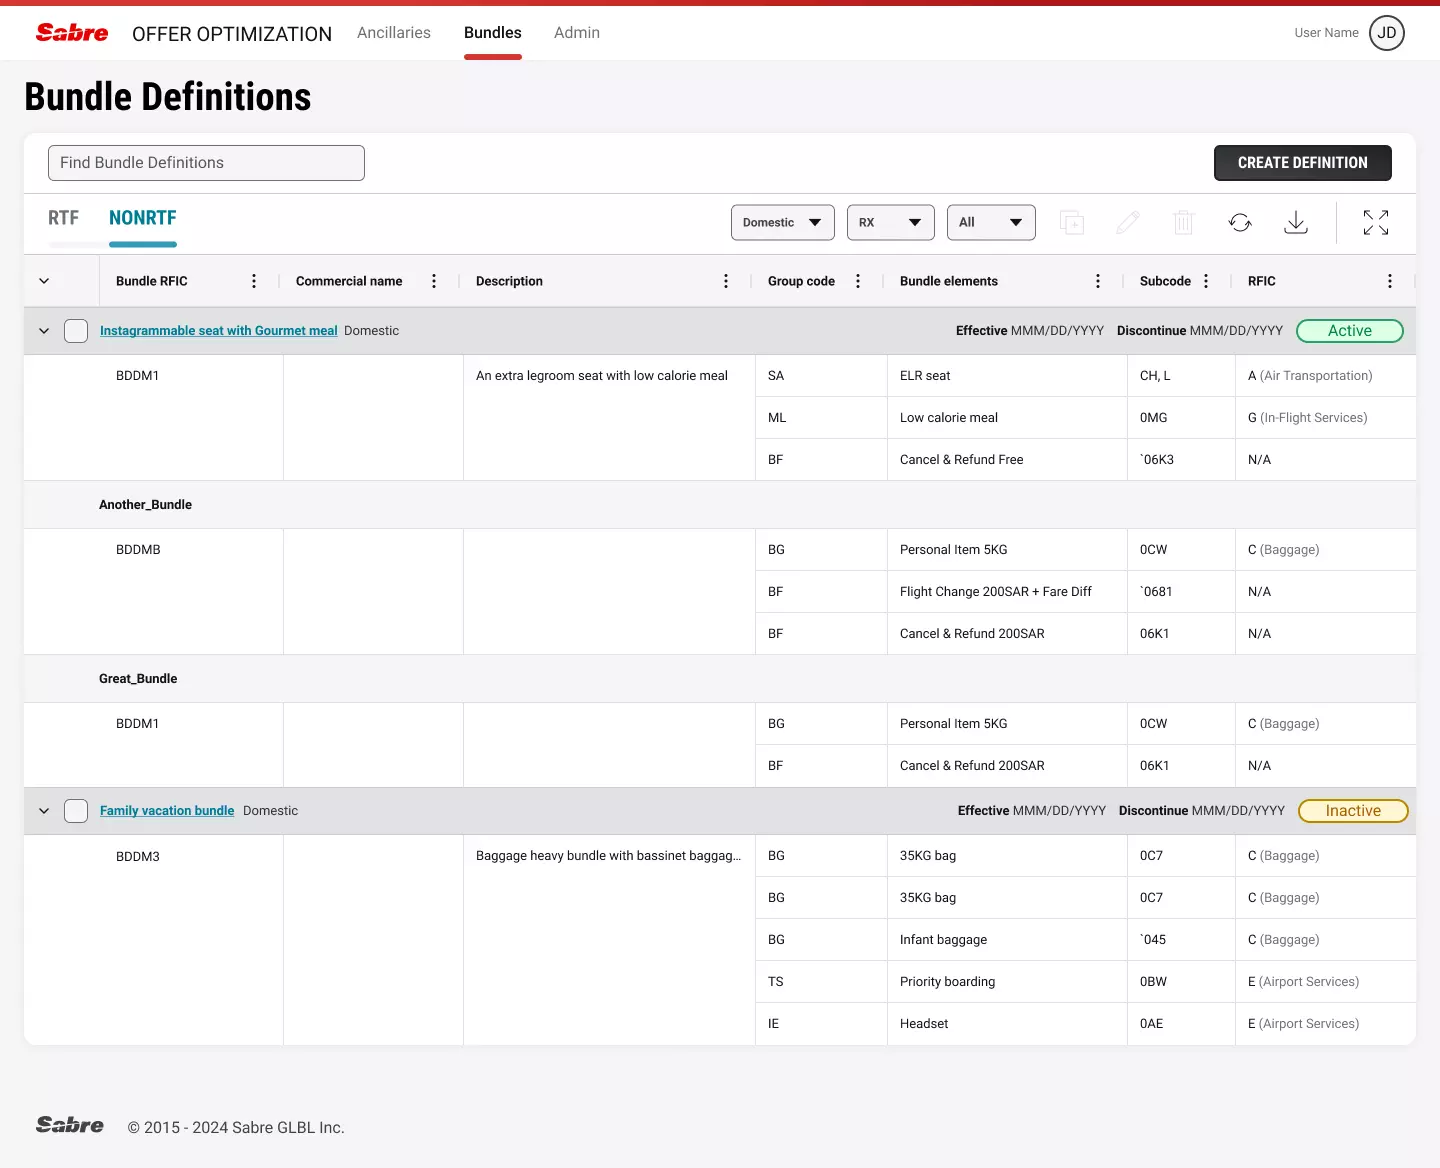Select the Family vacation bundle checkbox
This screenshot has height=1168, width=1440.
tap(76, 811)
